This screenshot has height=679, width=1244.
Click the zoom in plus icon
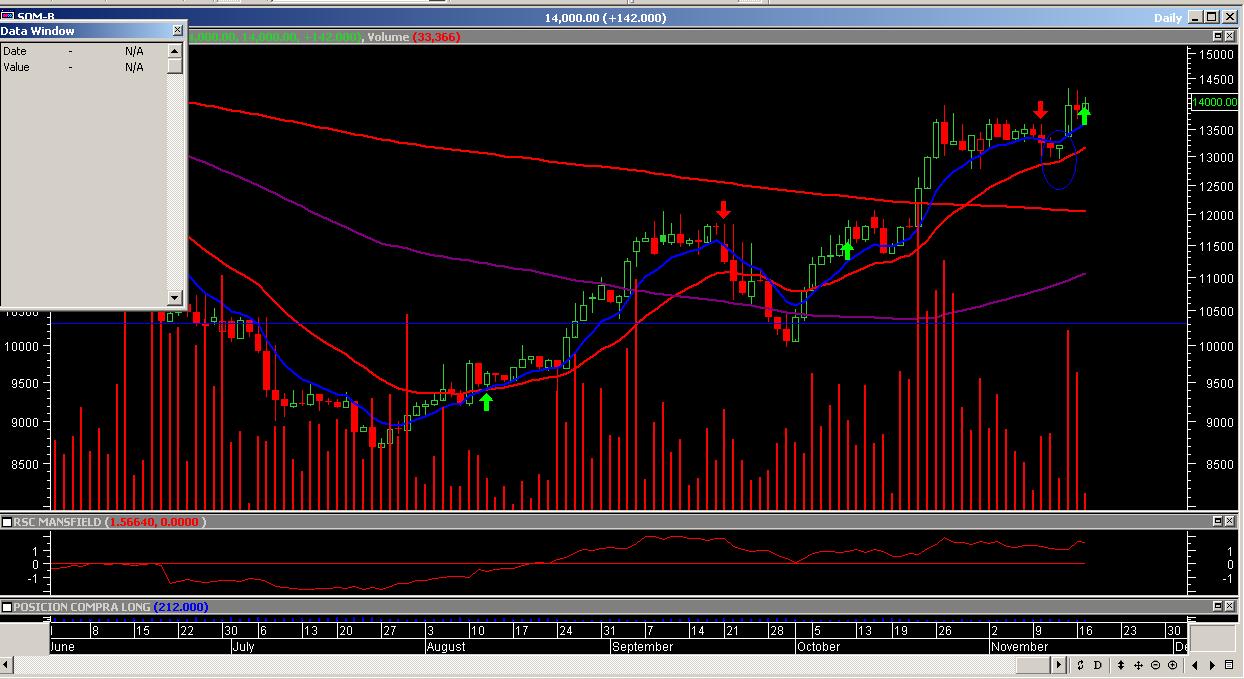(x=1173, y=665)
